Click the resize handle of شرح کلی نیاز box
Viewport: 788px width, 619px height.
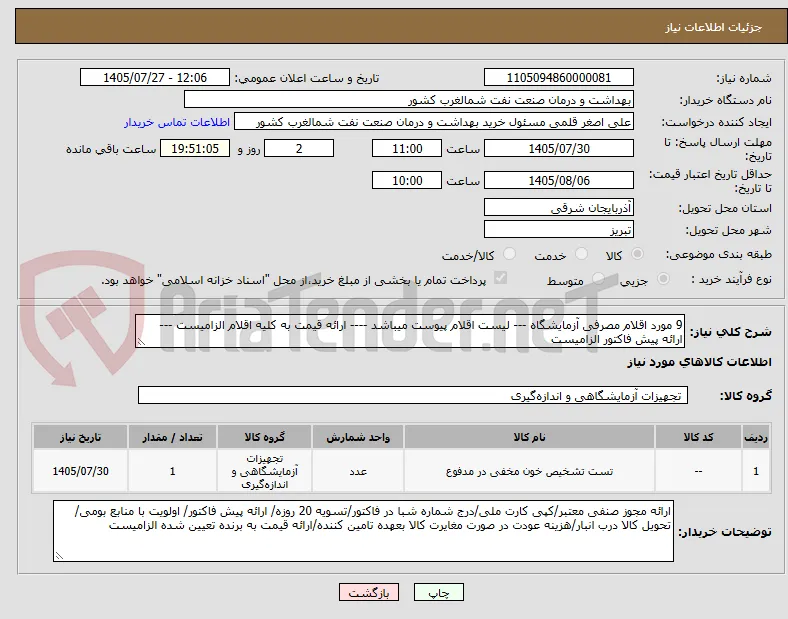click(x=141, y=342)
